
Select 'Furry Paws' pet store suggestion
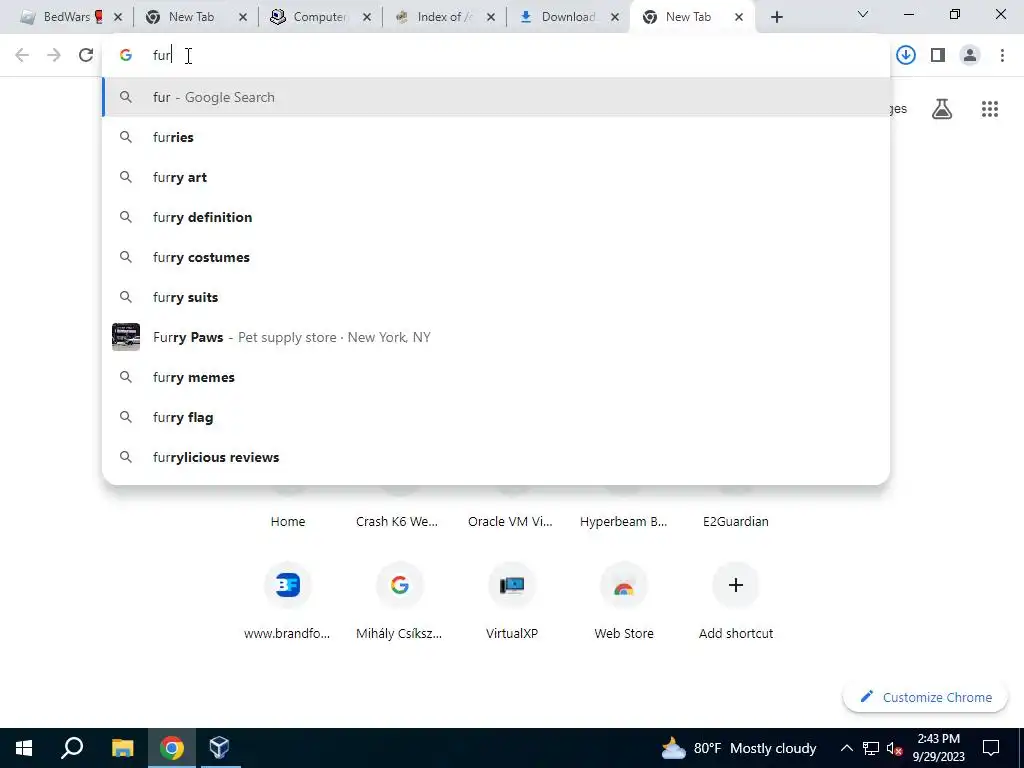pyautogui.click(x=496, y=337)
